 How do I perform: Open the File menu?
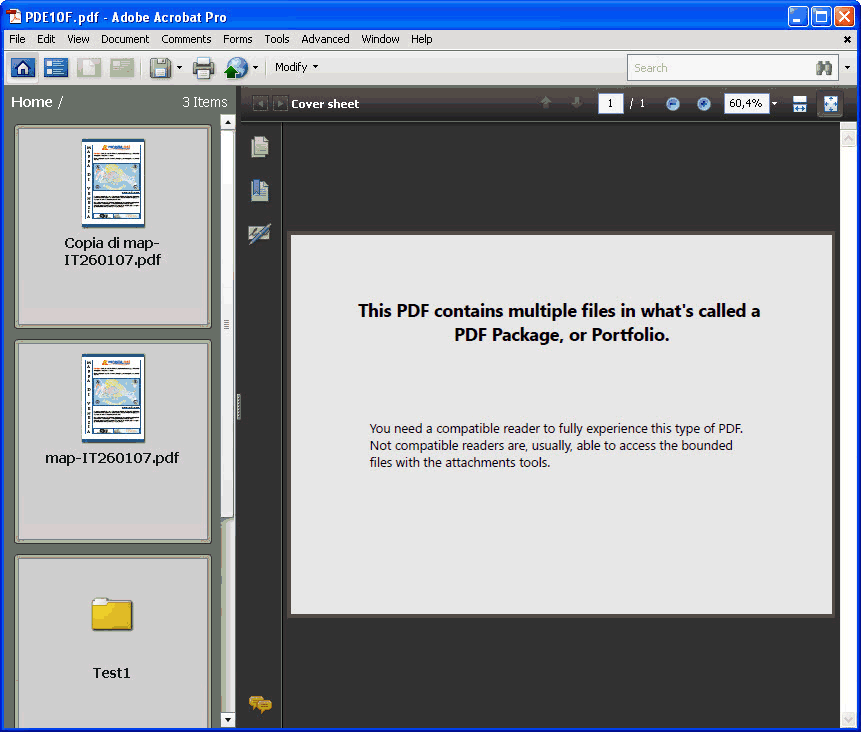(x=17, y=39)
